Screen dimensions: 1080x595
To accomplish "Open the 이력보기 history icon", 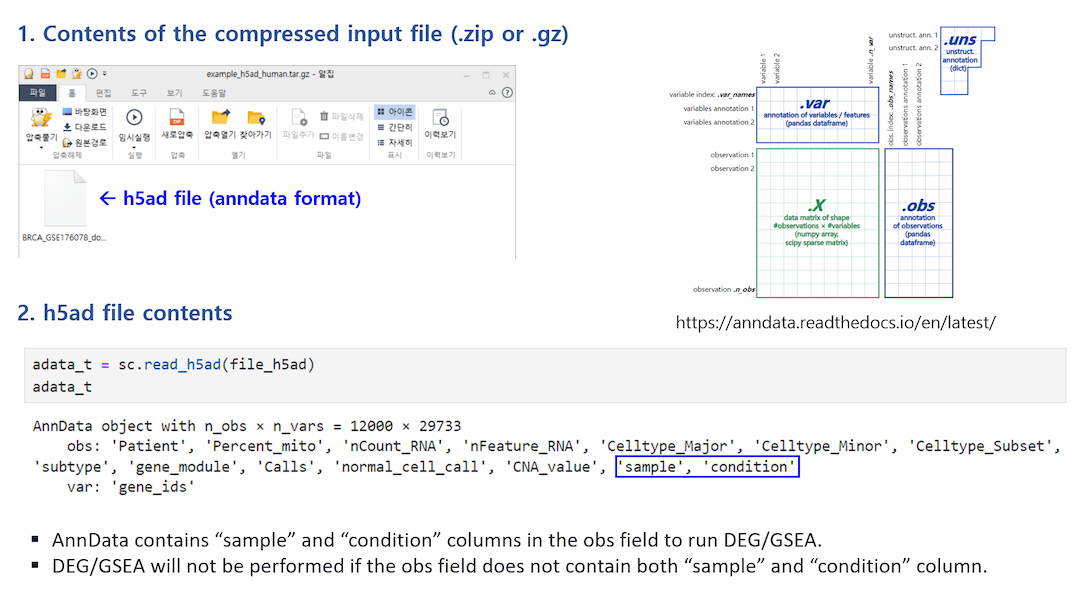I will click(x=440, y=118).
